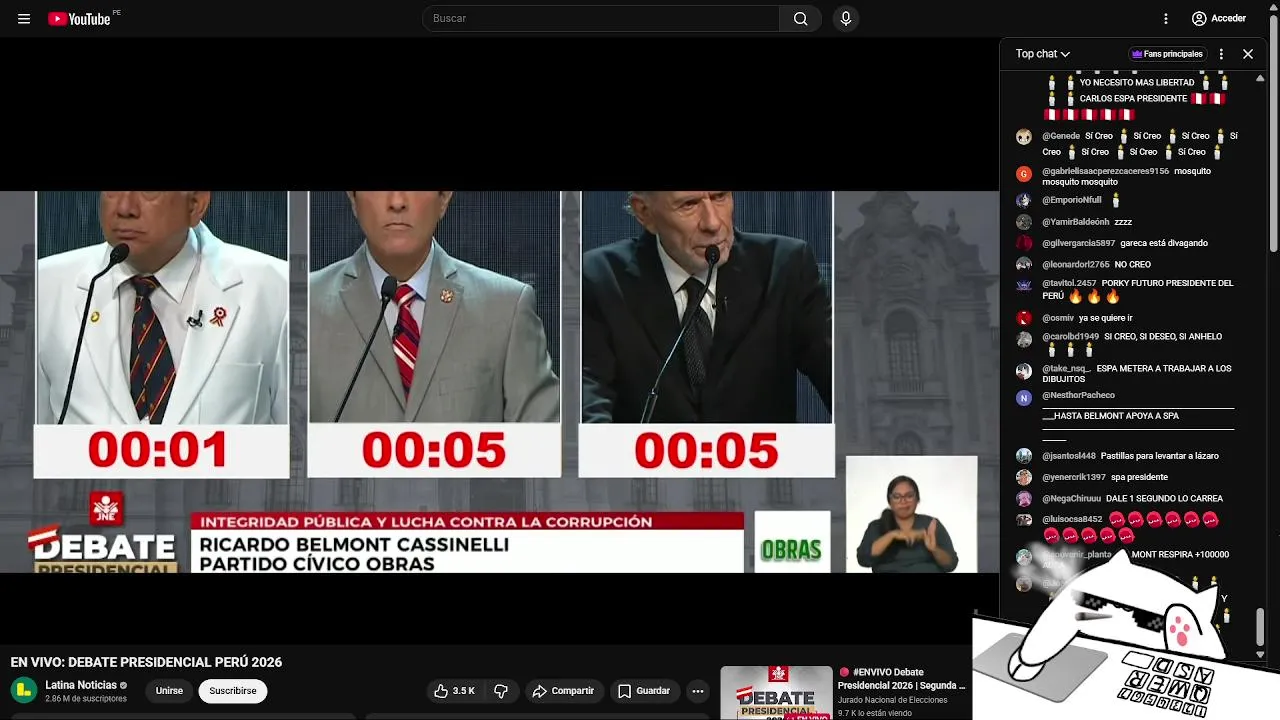Click @jsantosl448 username in chat
Viewport: 1280px width, 720px height.
click(x=1068, y=456)
